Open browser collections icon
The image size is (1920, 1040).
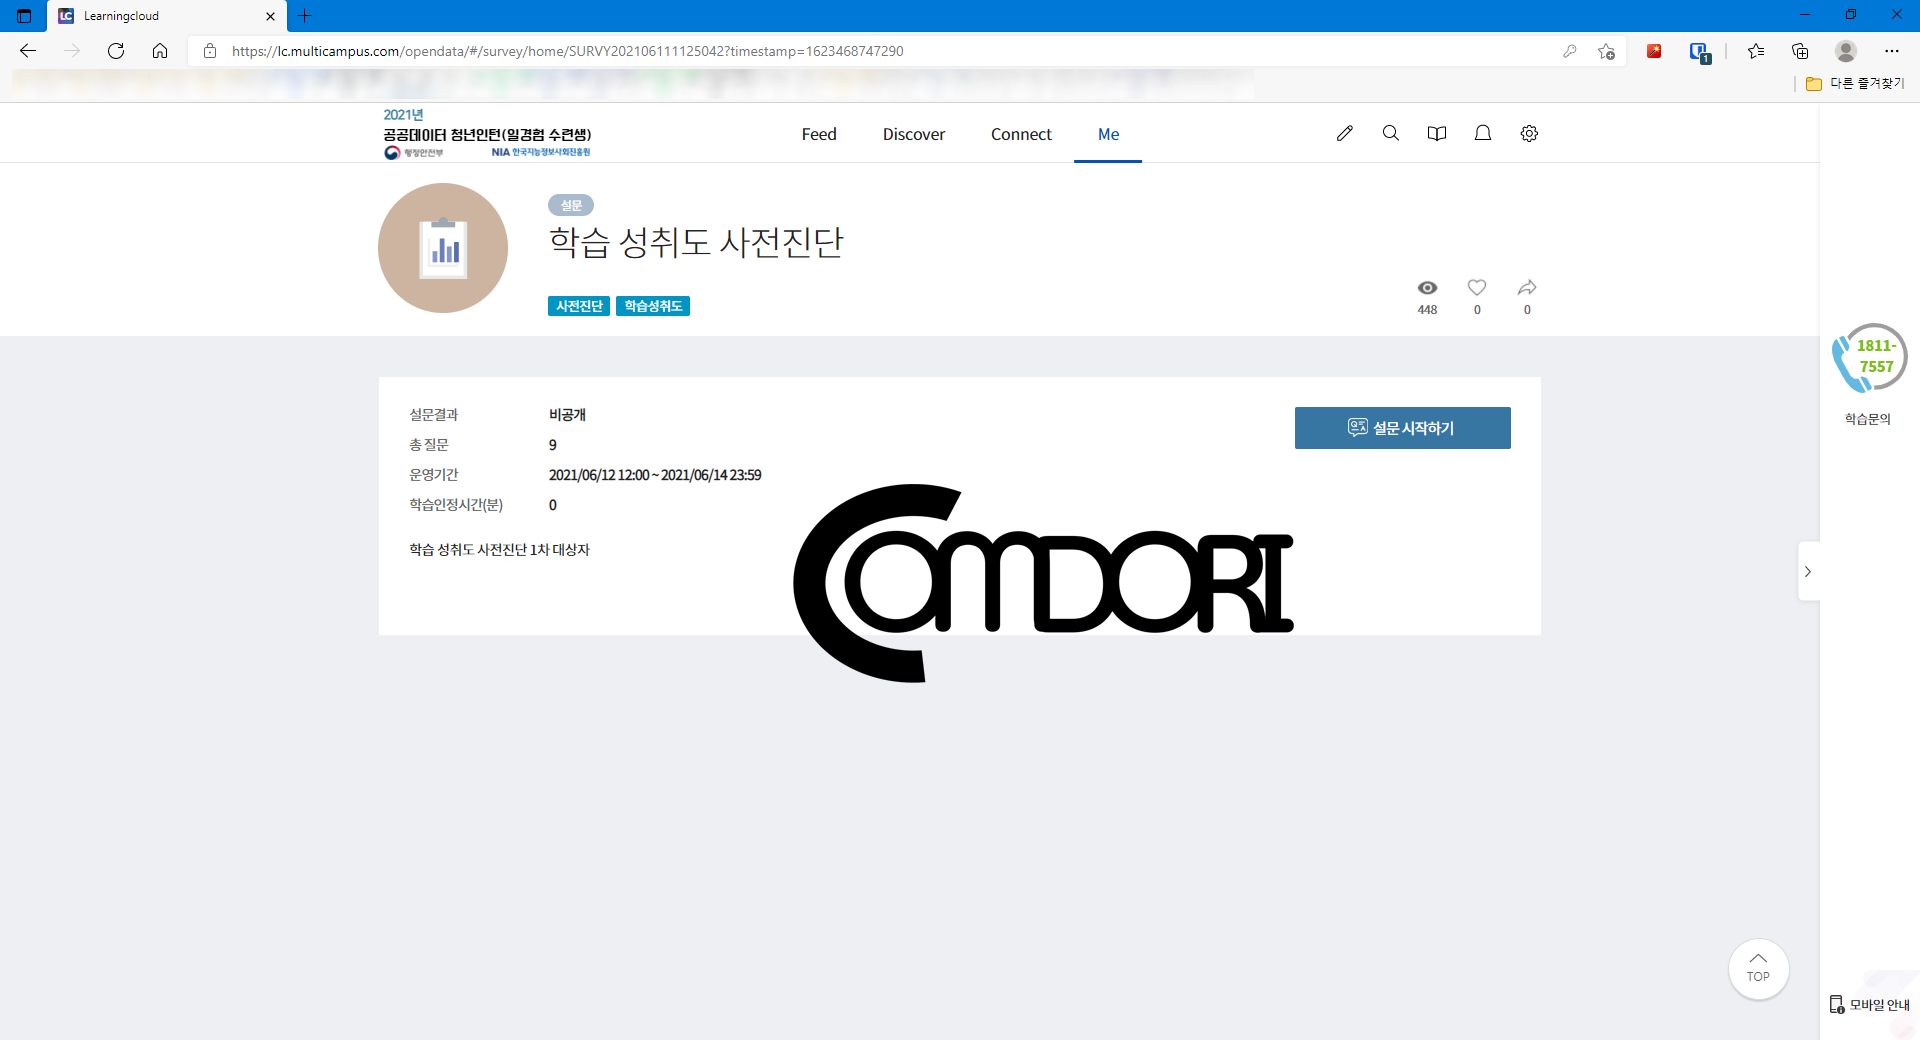(1800, 51)
